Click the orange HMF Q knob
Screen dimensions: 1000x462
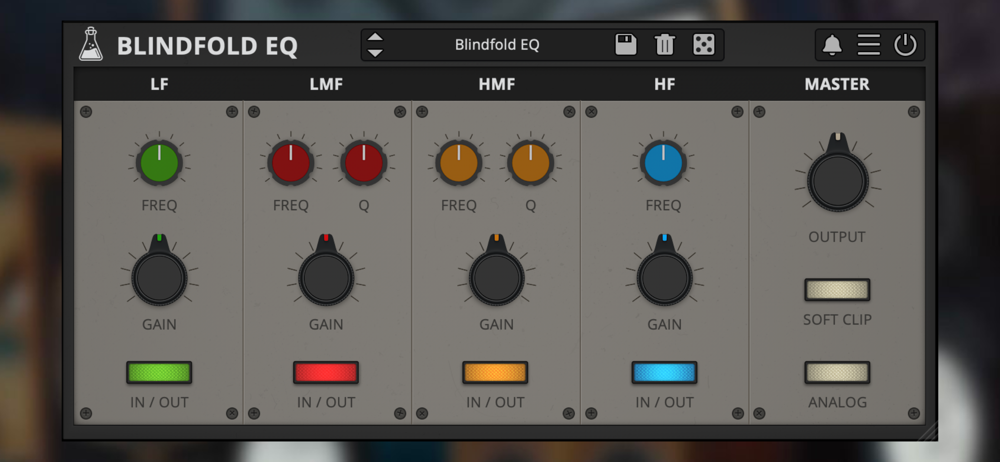531,162
